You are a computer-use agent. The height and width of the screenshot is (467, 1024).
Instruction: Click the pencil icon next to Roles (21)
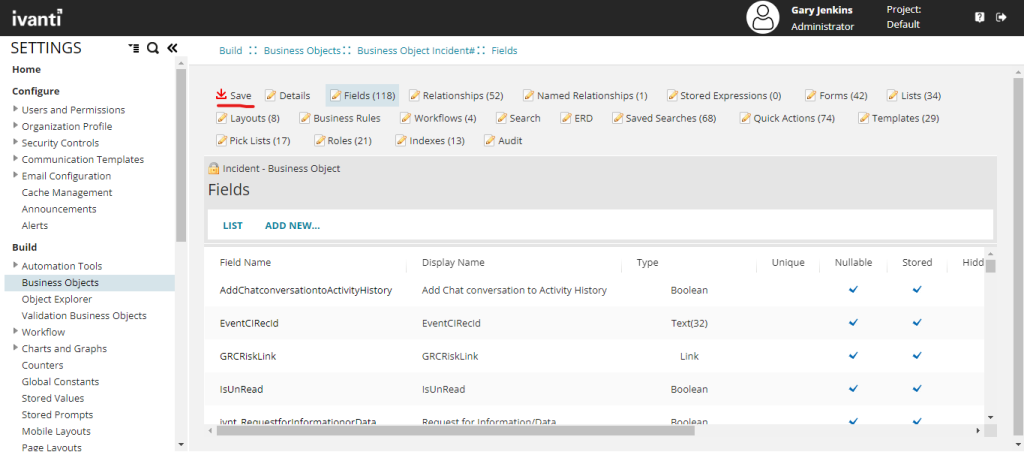coord(319,140)
